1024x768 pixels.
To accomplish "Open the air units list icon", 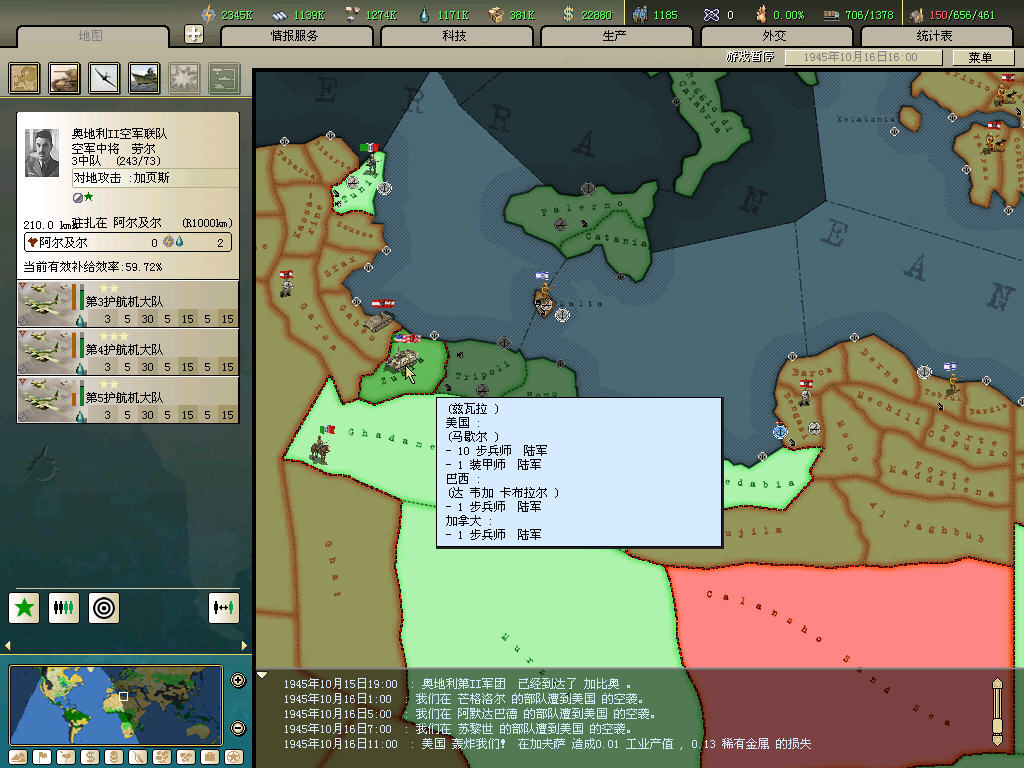I will click(104, 78).
